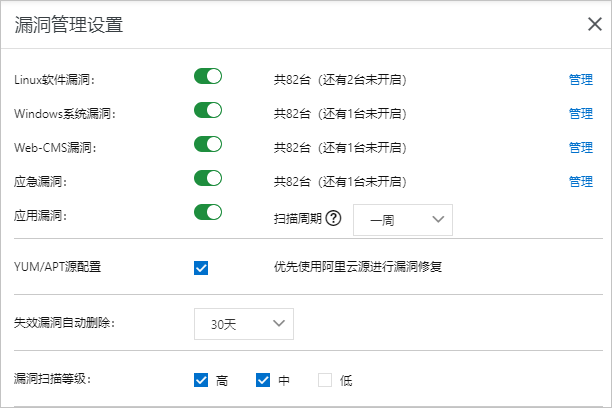The width and height of the screenshot is (612, 408).
Task: Uncheck the 中 scan level checkbox
Action: point(263,380)
